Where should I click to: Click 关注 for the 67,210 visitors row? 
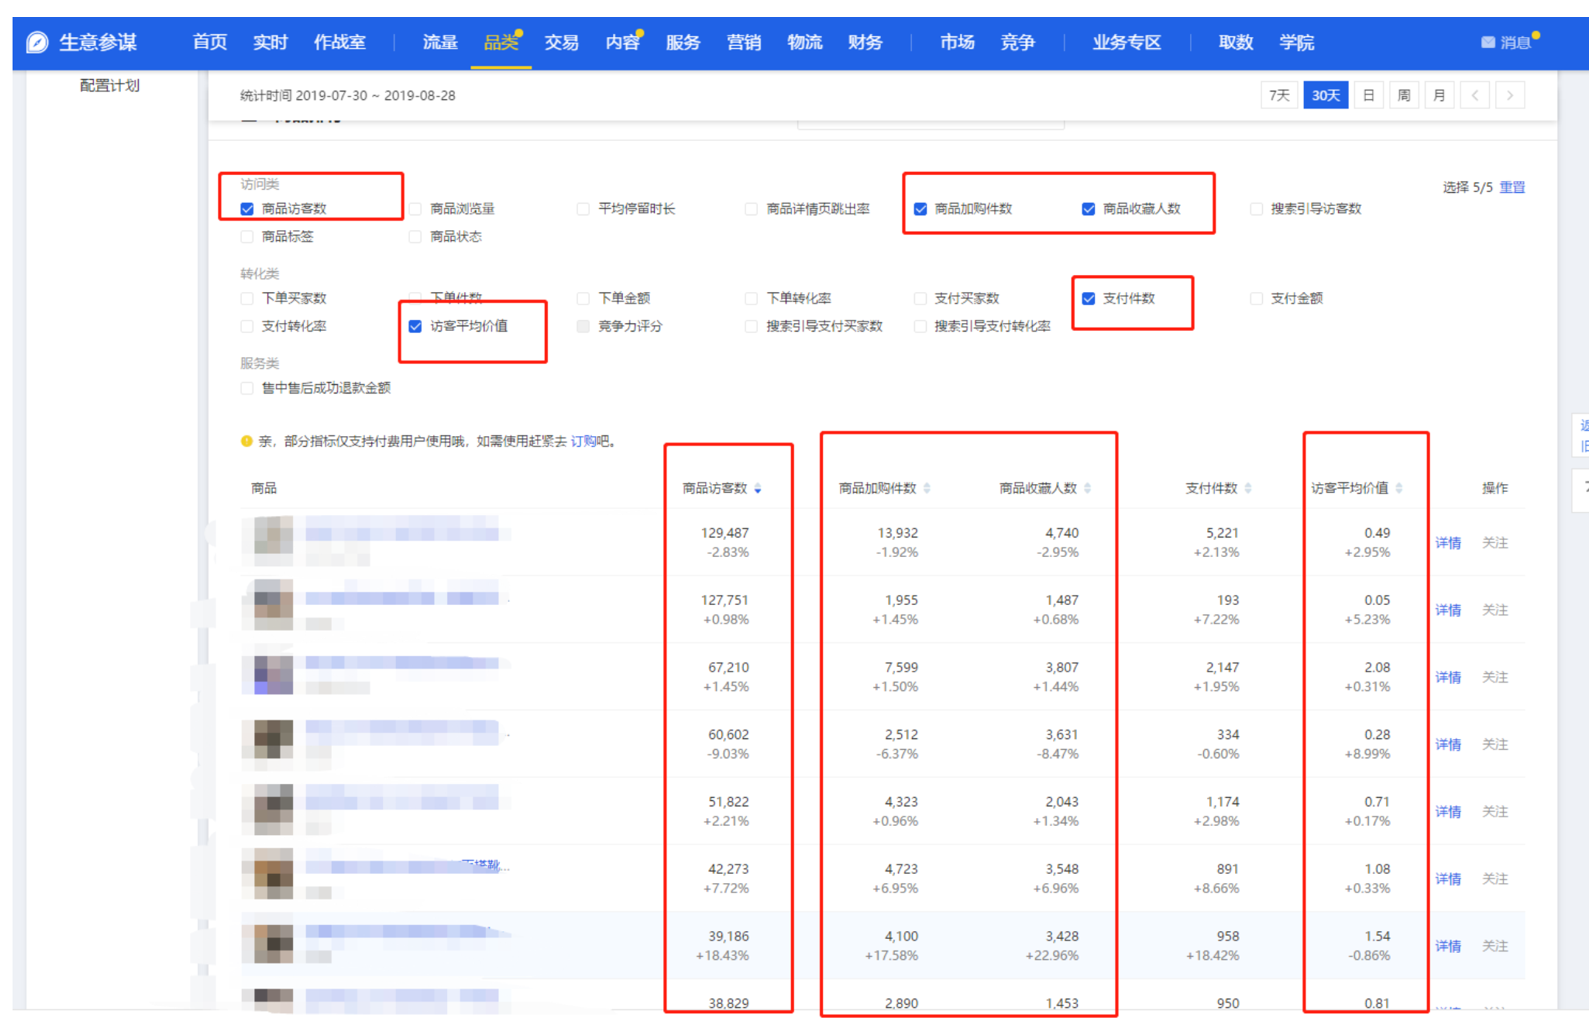tap(1495, 677)
